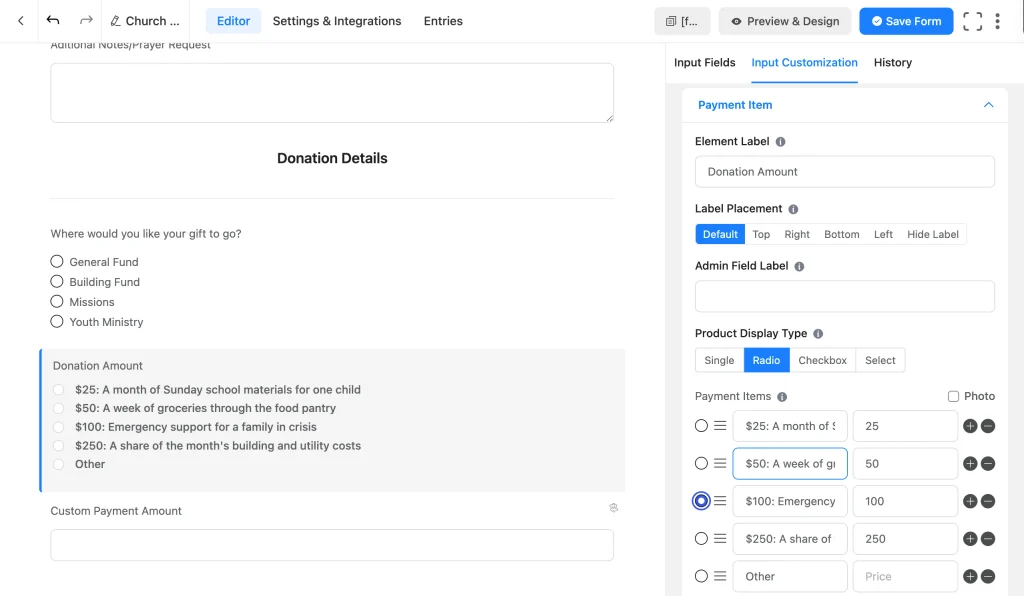Remove the $100 Emergency payment row

pos(988,501)
